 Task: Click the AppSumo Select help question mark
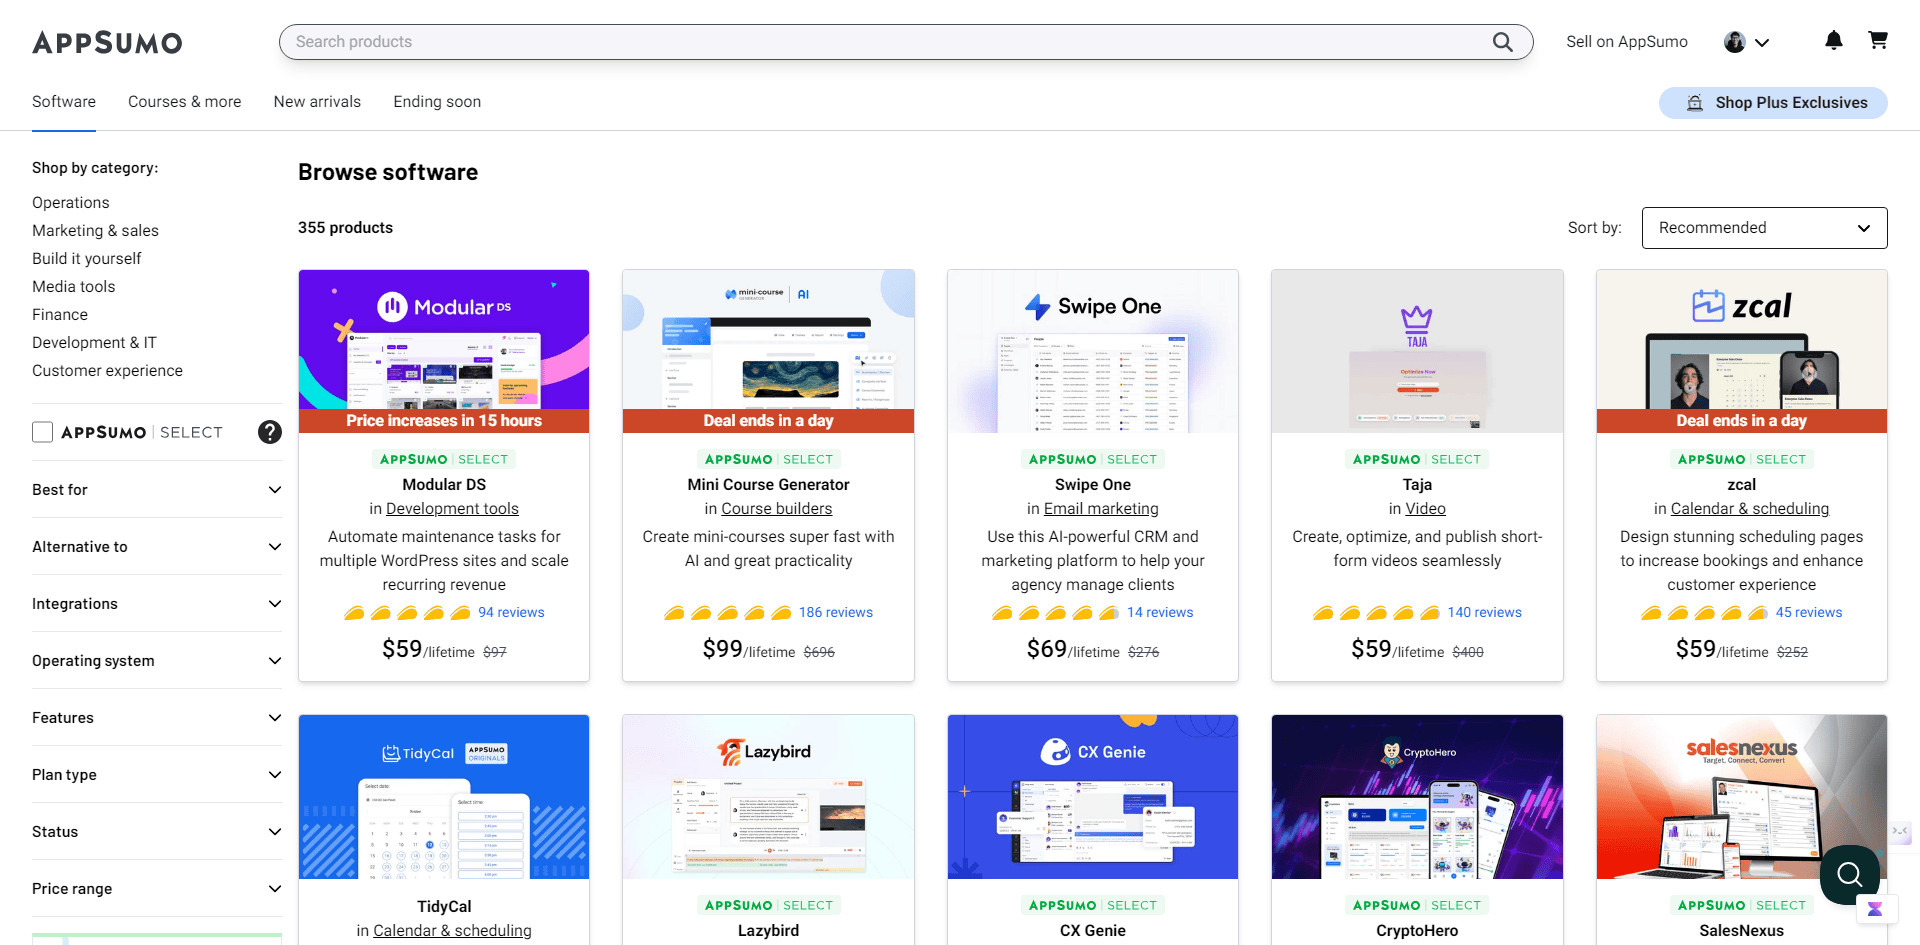click(x=270, y=432)
